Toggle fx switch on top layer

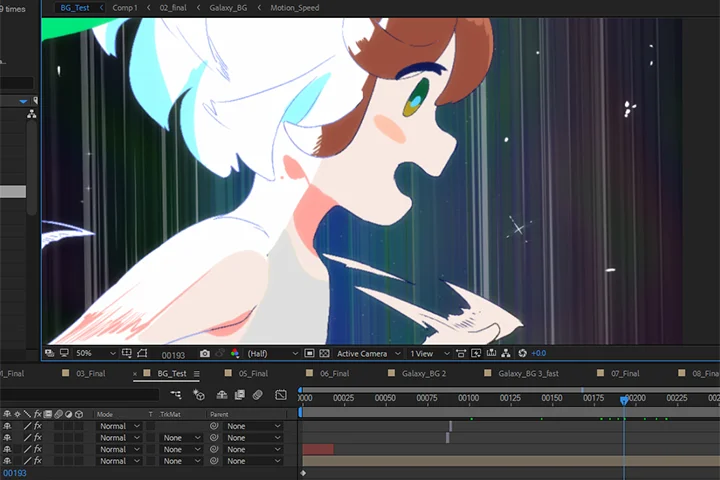[x=38, y=426]
